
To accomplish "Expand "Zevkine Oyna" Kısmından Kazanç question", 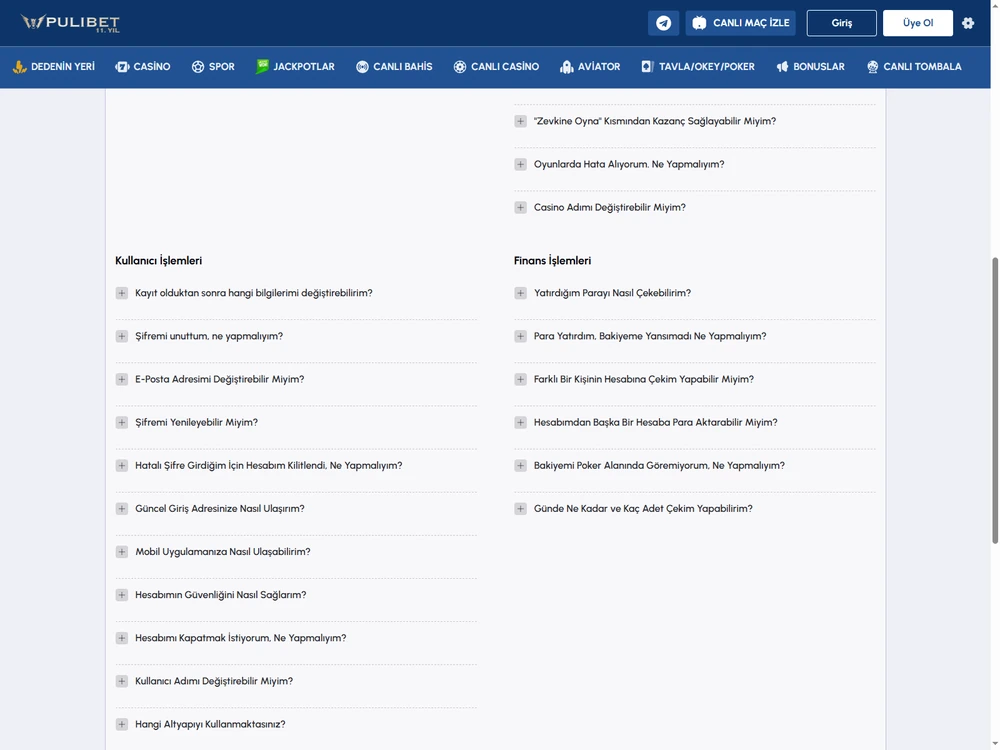I will 520,121.
